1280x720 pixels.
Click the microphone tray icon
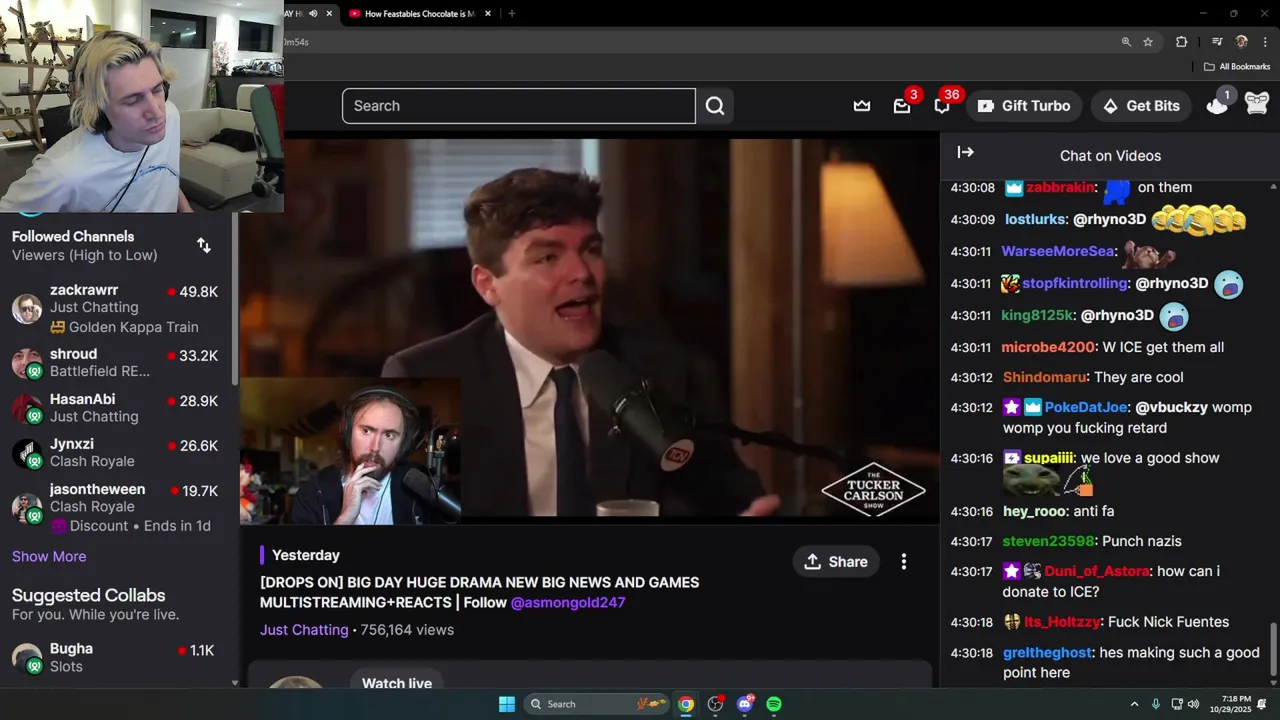click(x=1156, y=704)
